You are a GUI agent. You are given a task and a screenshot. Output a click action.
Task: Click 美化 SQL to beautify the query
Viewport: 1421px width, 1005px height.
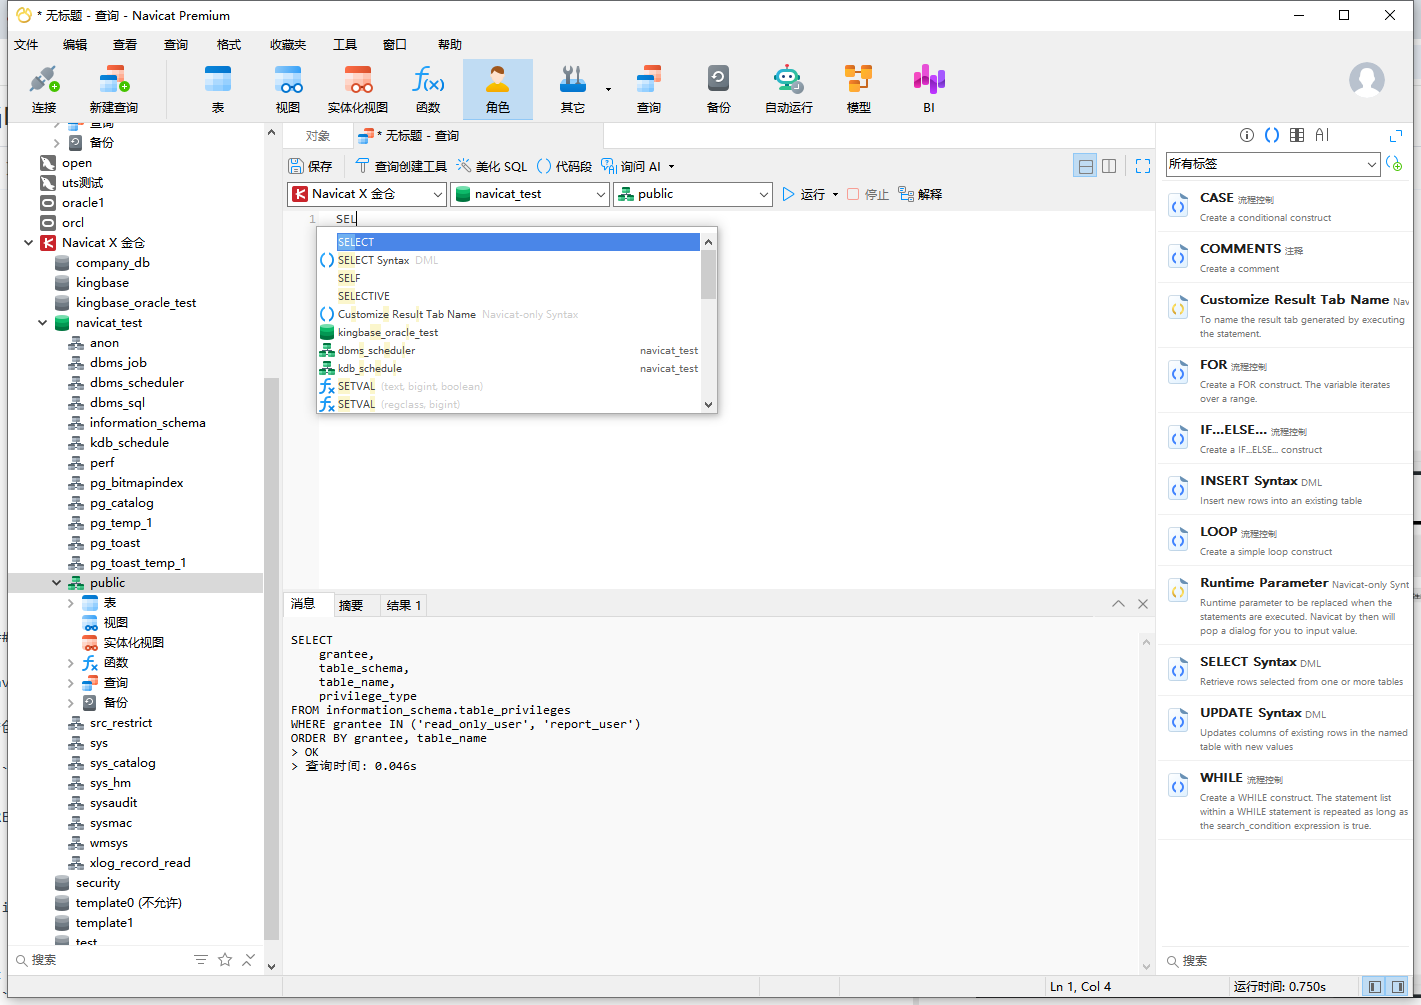click(x=491, y=166)
